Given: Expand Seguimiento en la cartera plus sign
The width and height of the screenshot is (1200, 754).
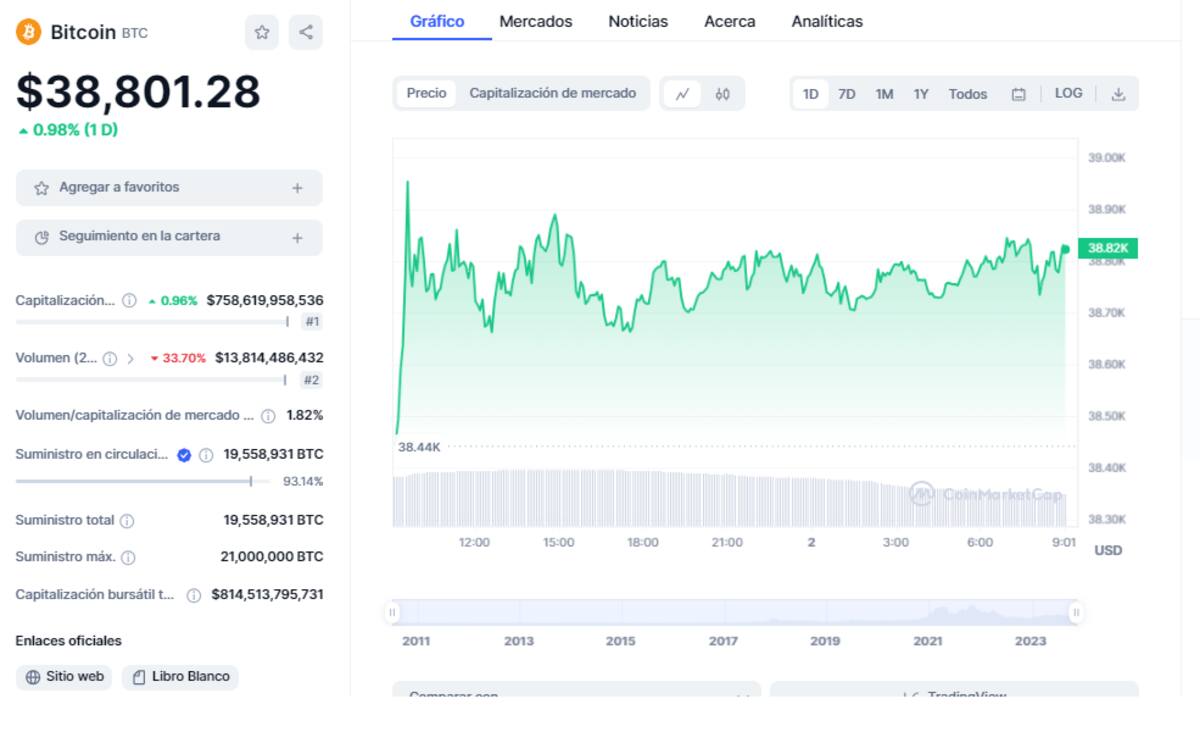Looking at the screenshot, I should tap(297, 237).
